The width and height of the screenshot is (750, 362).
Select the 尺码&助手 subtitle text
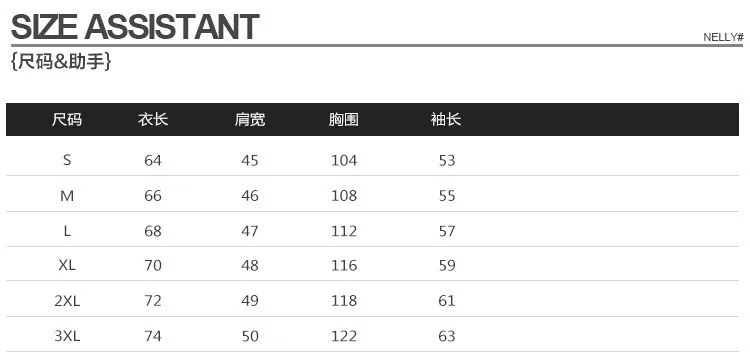click(61, 61)
